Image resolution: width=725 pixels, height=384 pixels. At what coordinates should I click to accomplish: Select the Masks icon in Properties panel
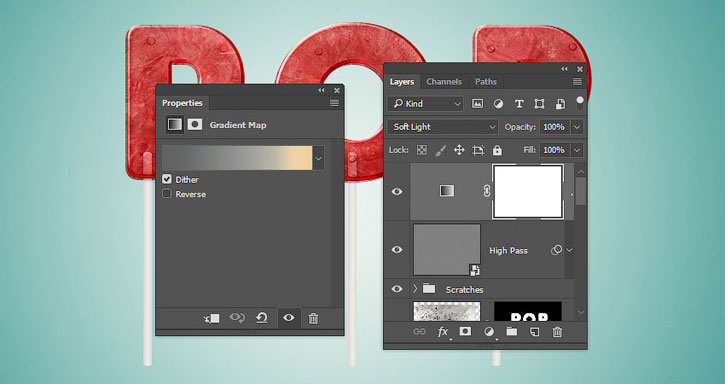[x=195, y=124]
